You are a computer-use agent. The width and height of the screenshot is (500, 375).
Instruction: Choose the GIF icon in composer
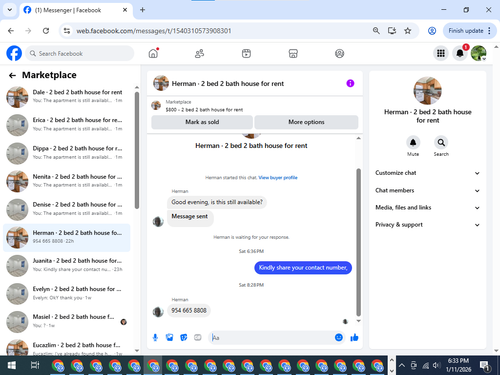pos(198,338)
